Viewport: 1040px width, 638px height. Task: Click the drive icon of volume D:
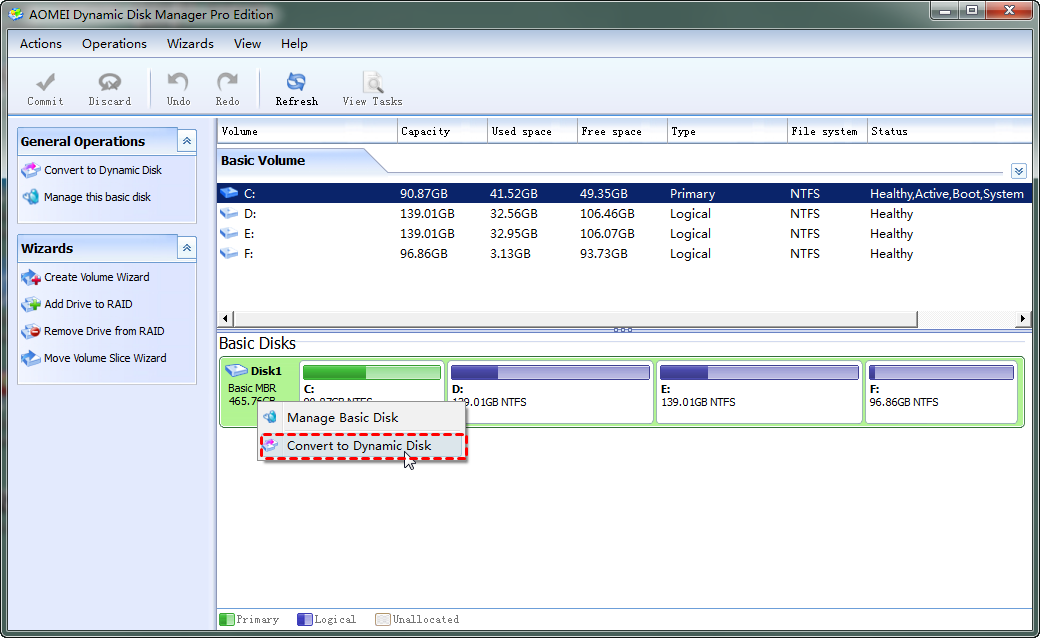coord(229,213)
